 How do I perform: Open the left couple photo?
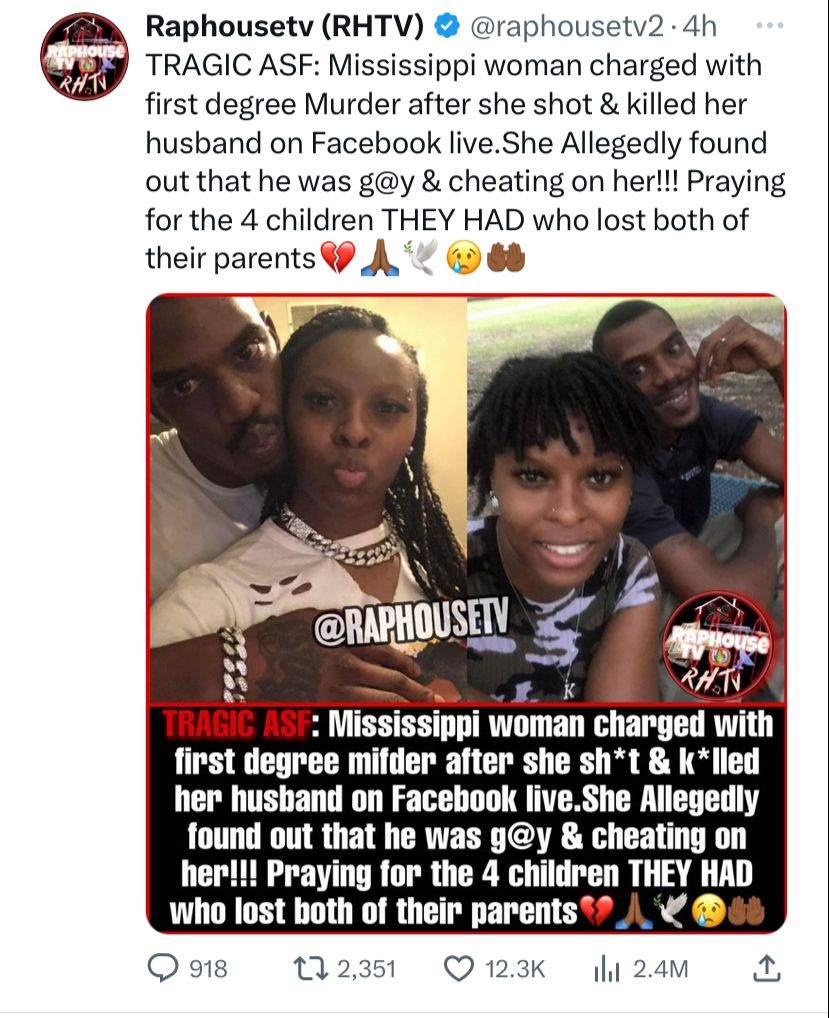point(308,499)
